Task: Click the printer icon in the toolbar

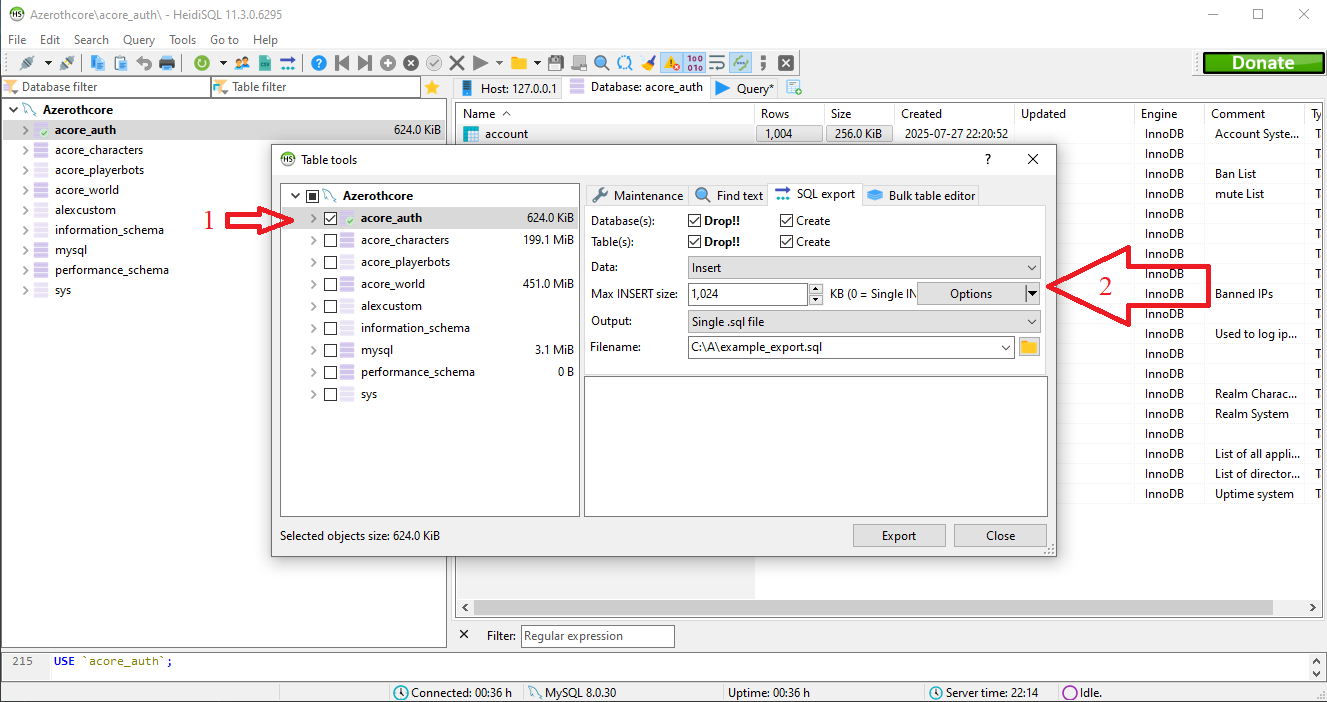Action: [167, 62]
